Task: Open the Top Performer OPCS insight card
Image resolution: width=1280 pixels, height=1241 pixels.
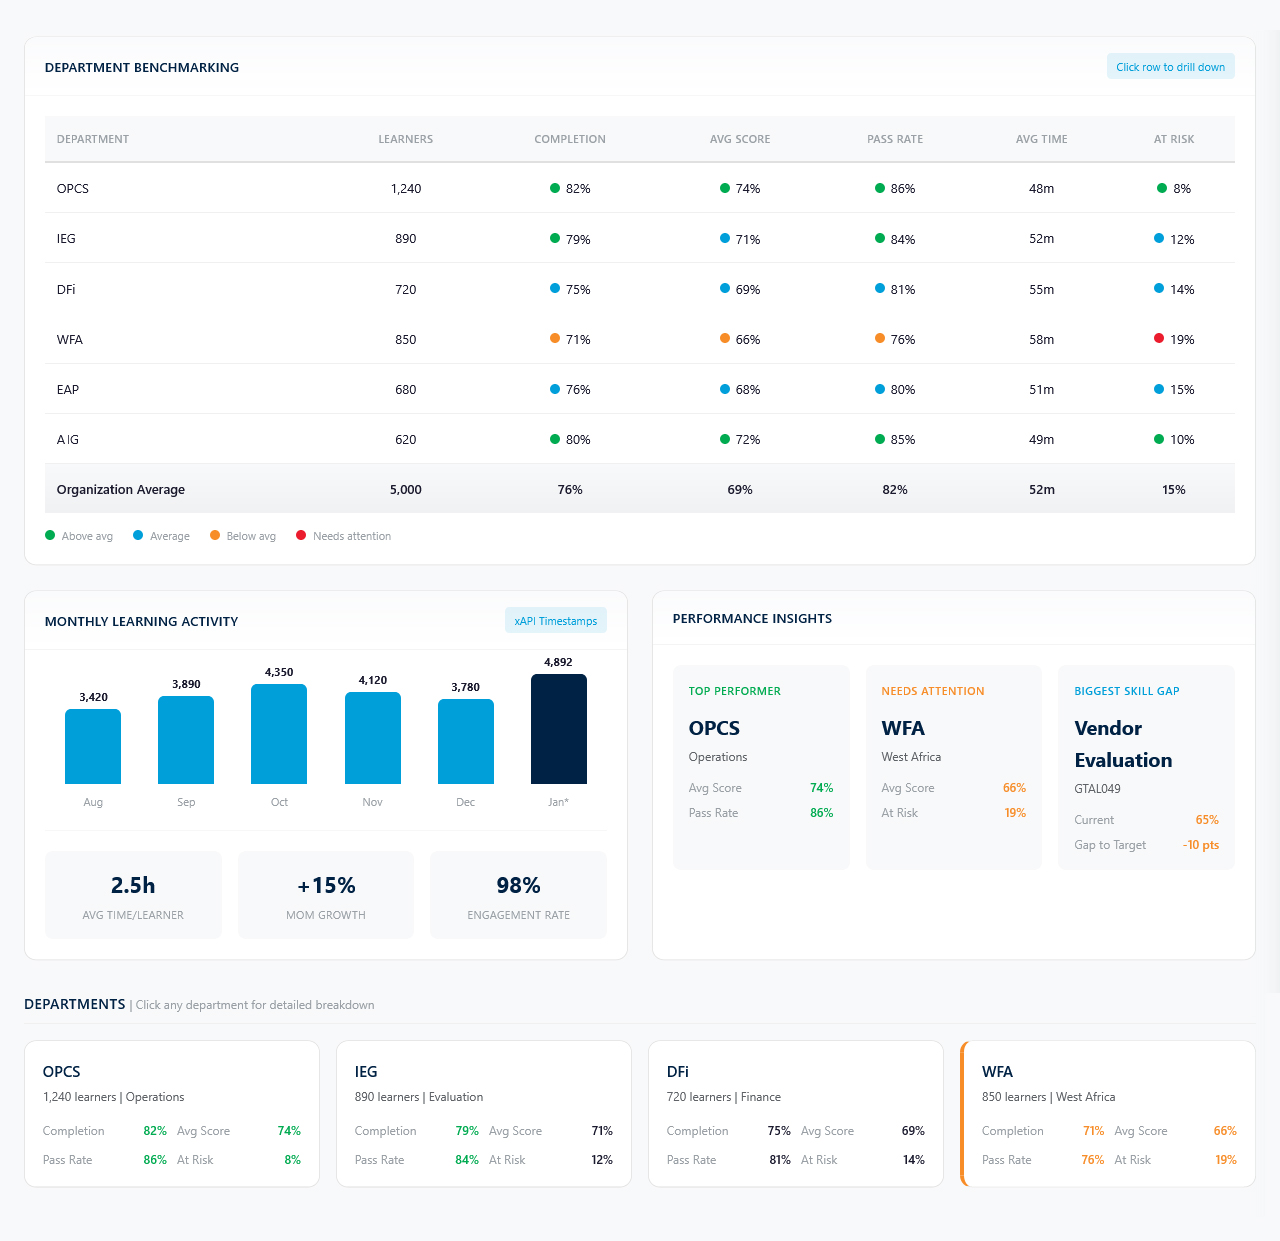Action: tap(761, 766)
